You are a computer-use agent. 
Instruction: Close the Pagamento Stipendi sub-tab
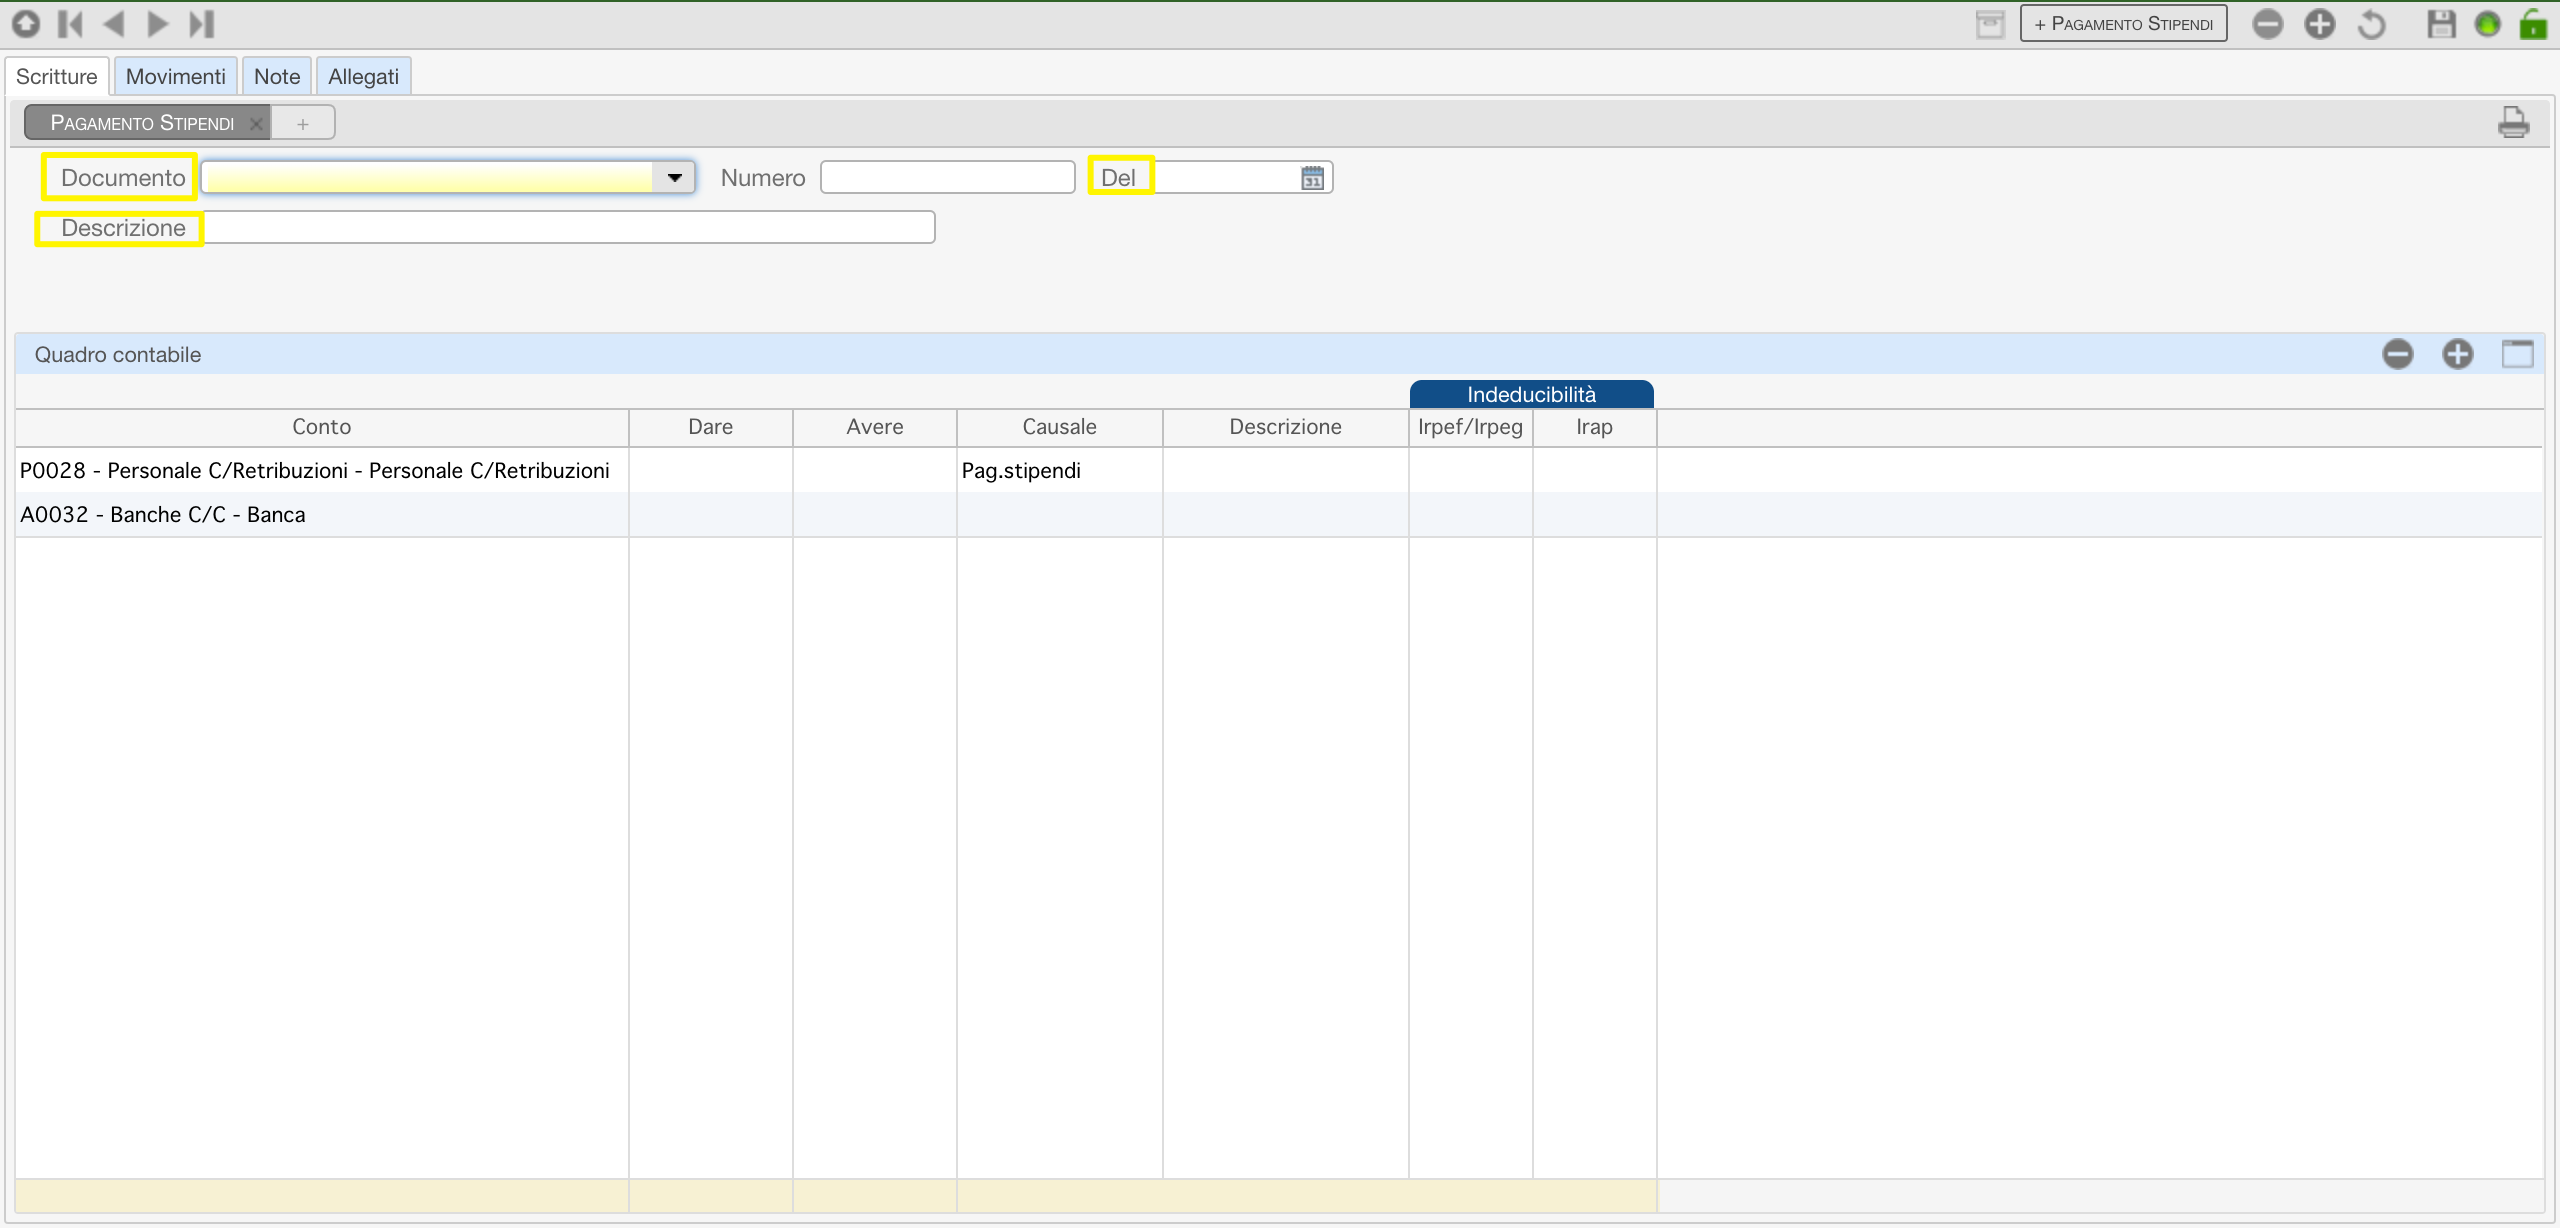tap(256, 123)
